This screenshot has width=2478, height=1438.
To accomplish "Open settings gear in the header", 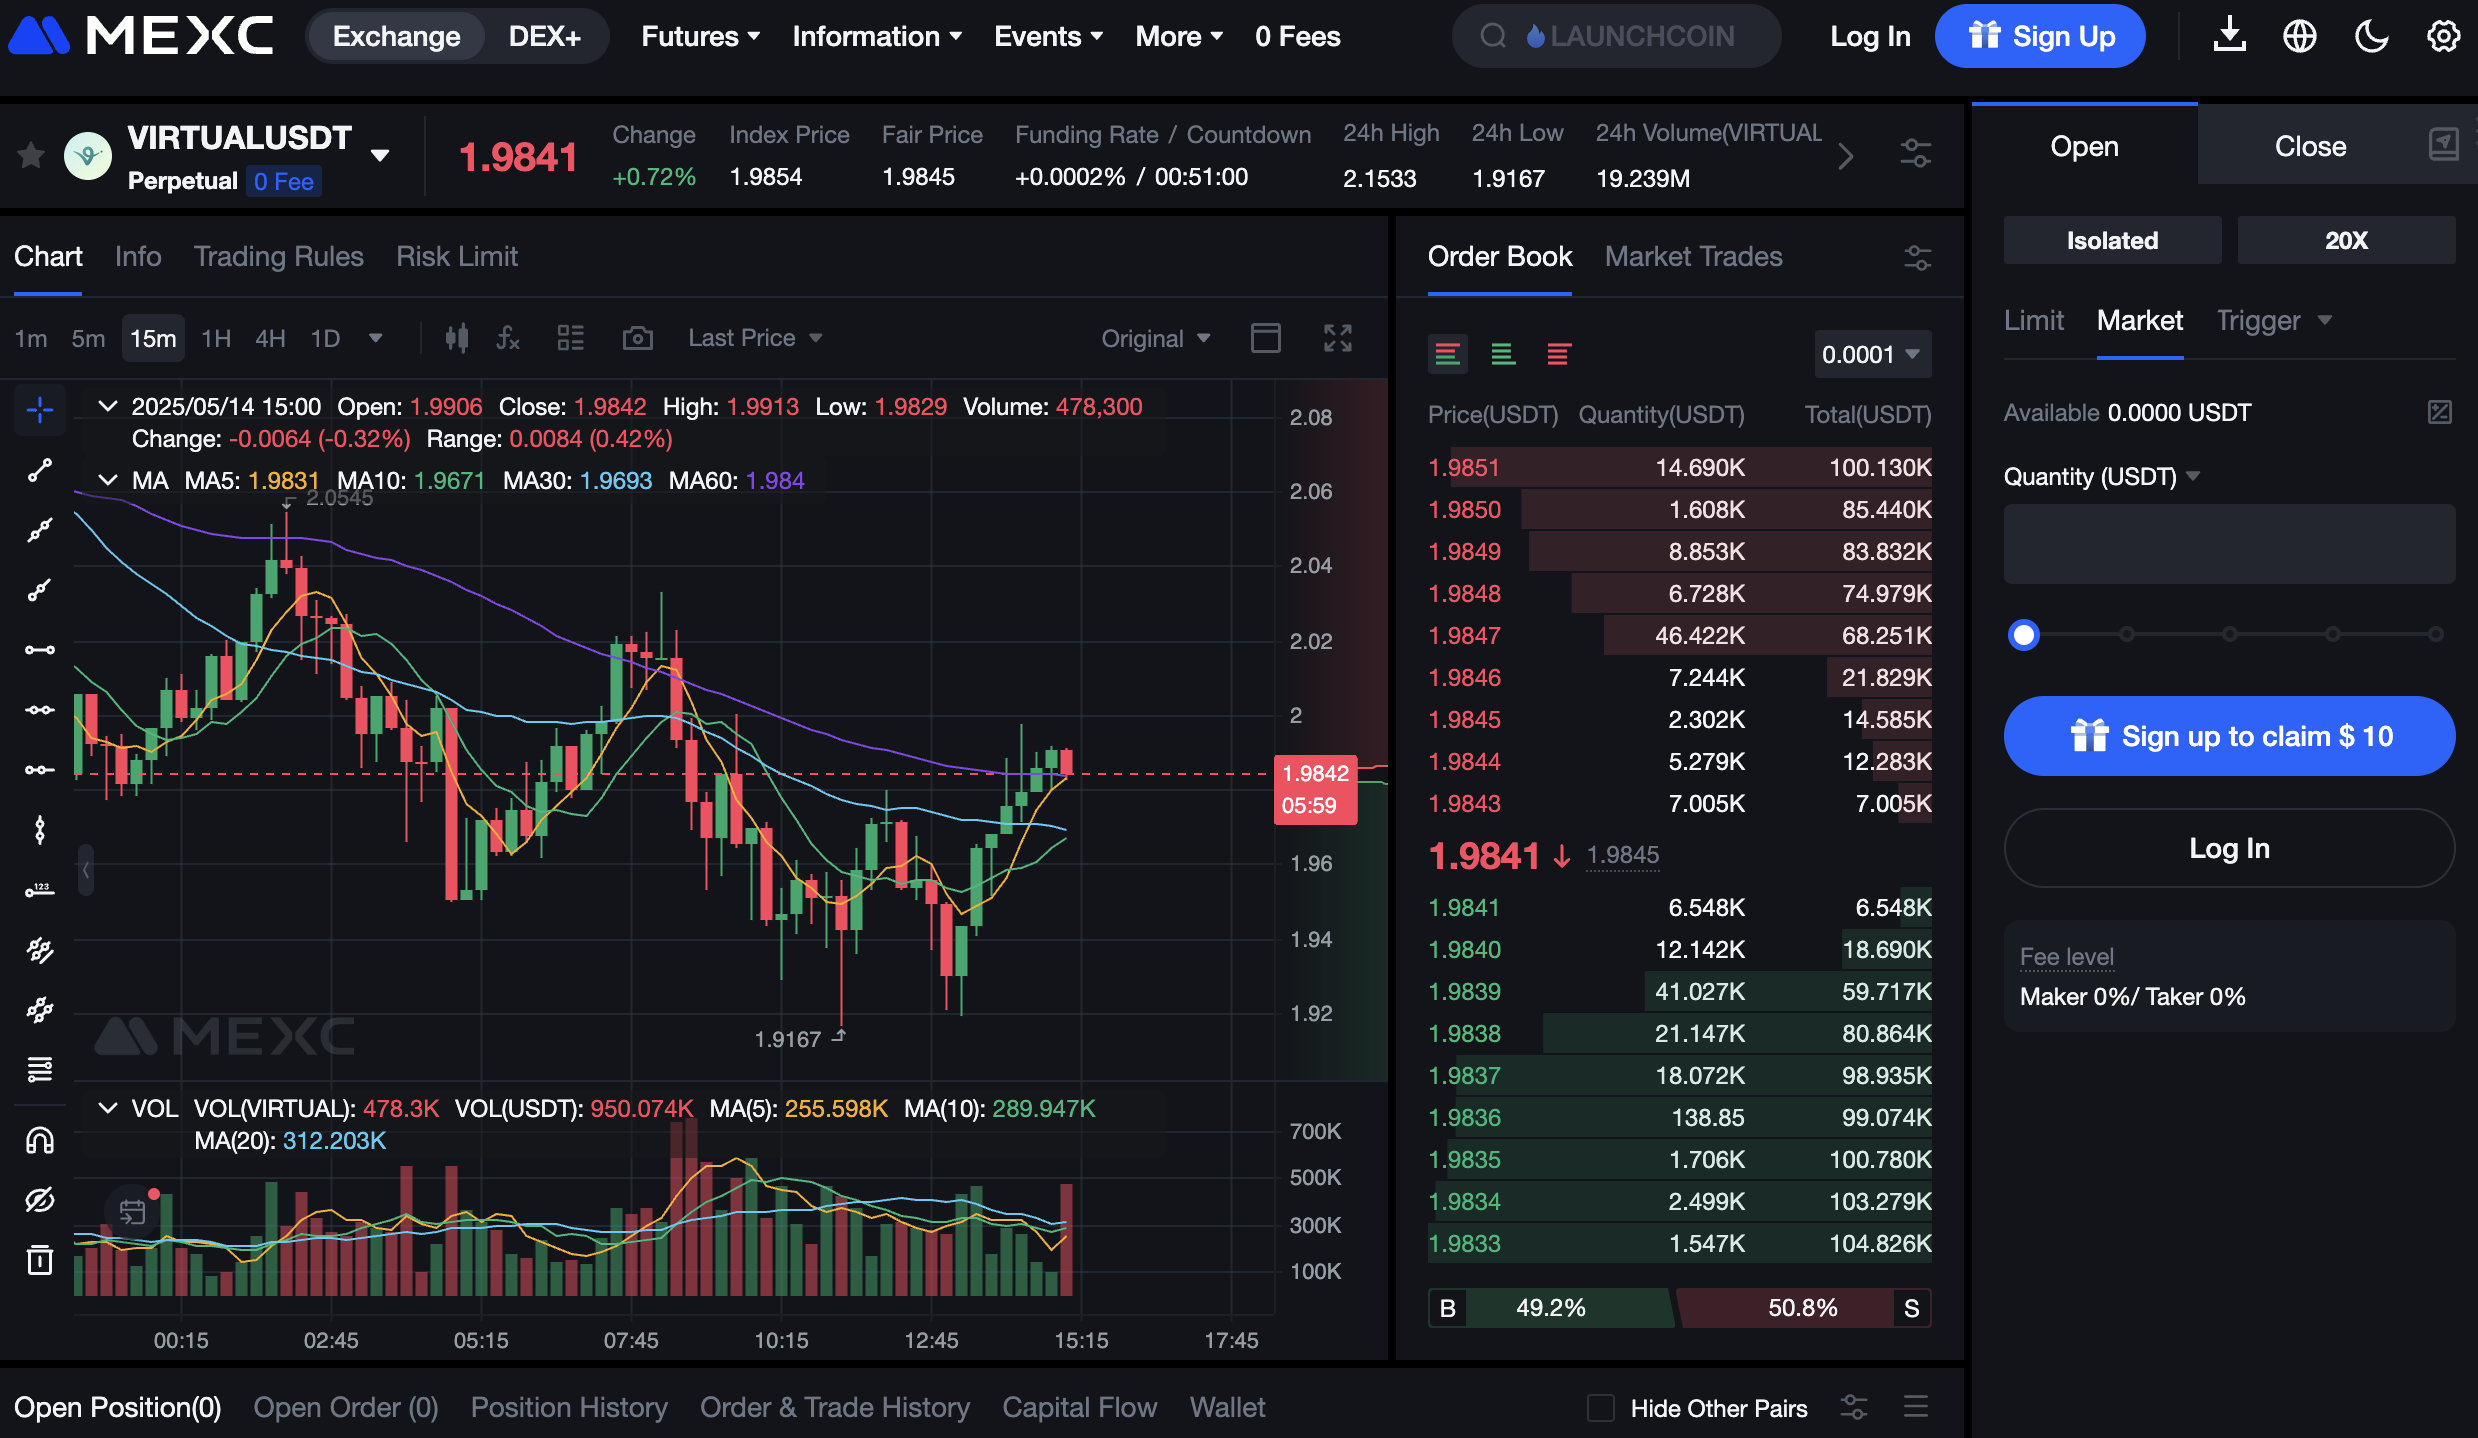I will click(x=2444, y=36).
